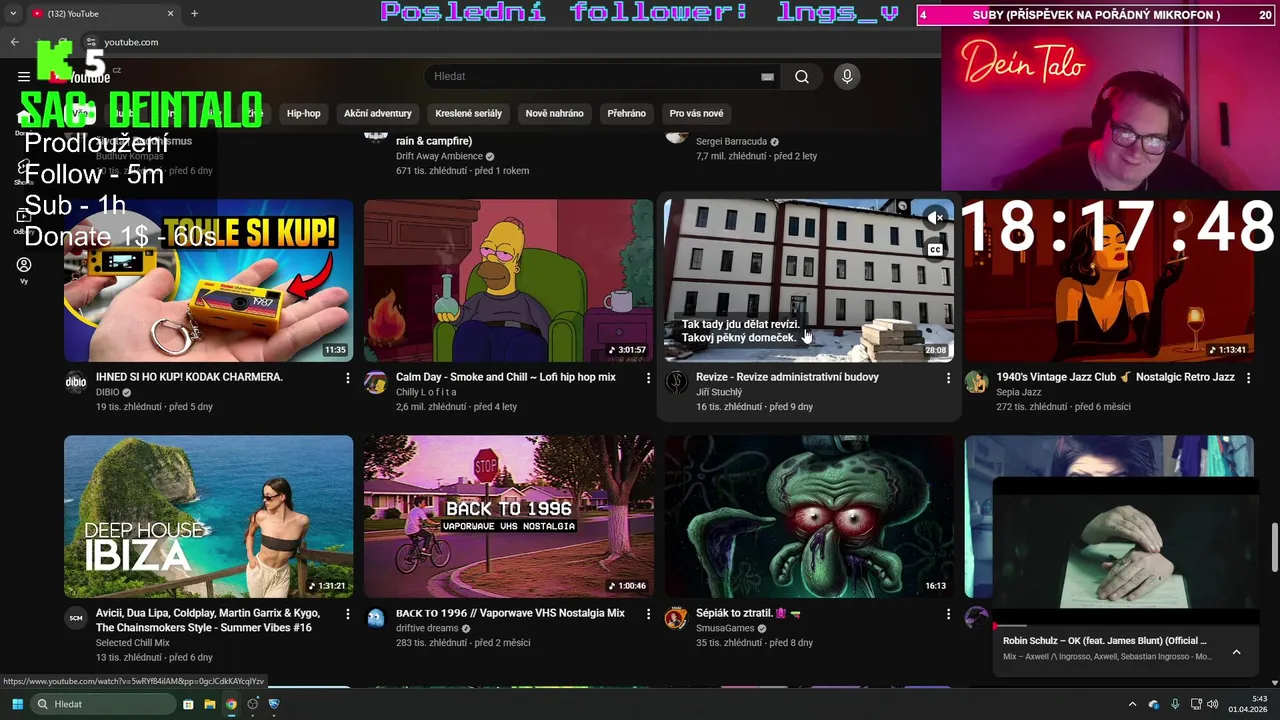Viewport: 1280px width, 720px height.
Task: Open a new browser tab
Action: pyautogui.click(x=194, y=14)
